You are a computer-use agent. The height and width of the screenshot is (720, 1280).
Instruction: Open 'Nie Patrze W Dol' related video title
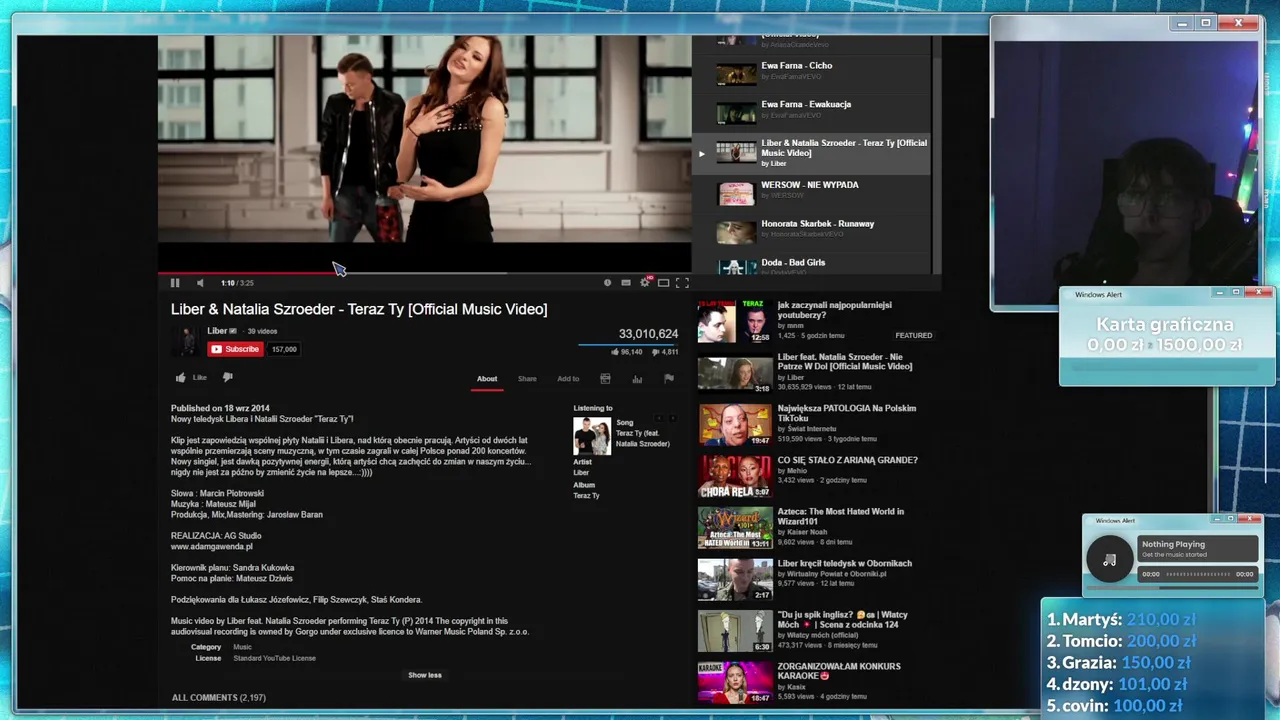845,361
